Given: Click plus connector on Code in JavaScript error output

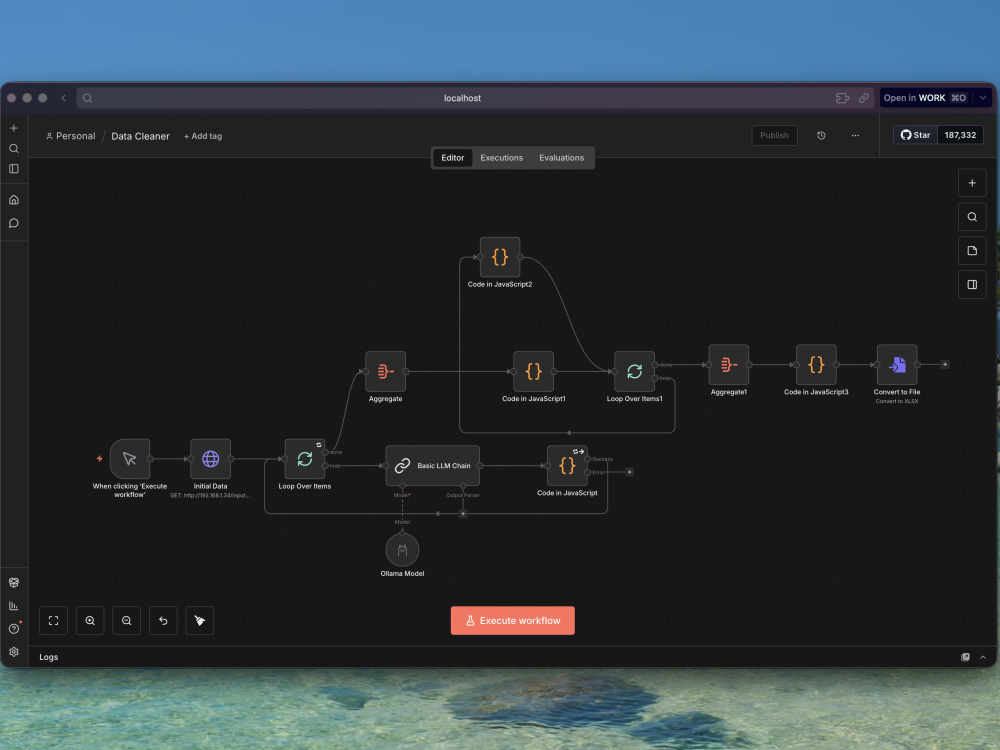Looking at the screenshot, I should pos(629,472).
